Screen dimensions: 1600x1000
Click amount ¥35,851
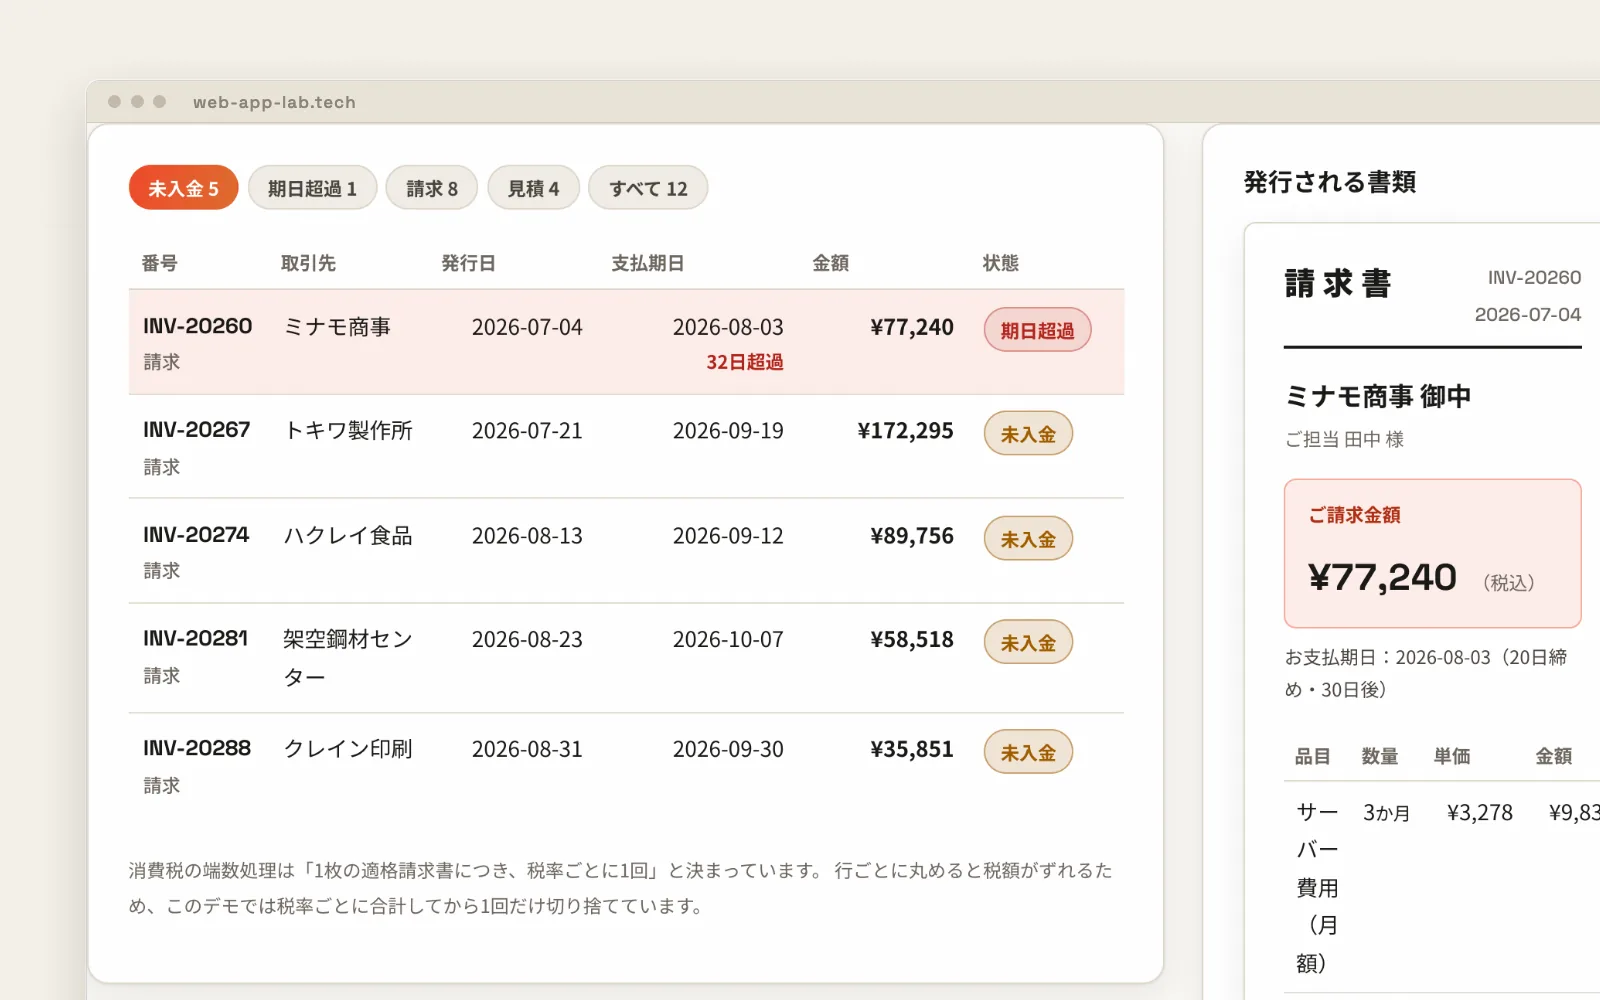(912, 750)
